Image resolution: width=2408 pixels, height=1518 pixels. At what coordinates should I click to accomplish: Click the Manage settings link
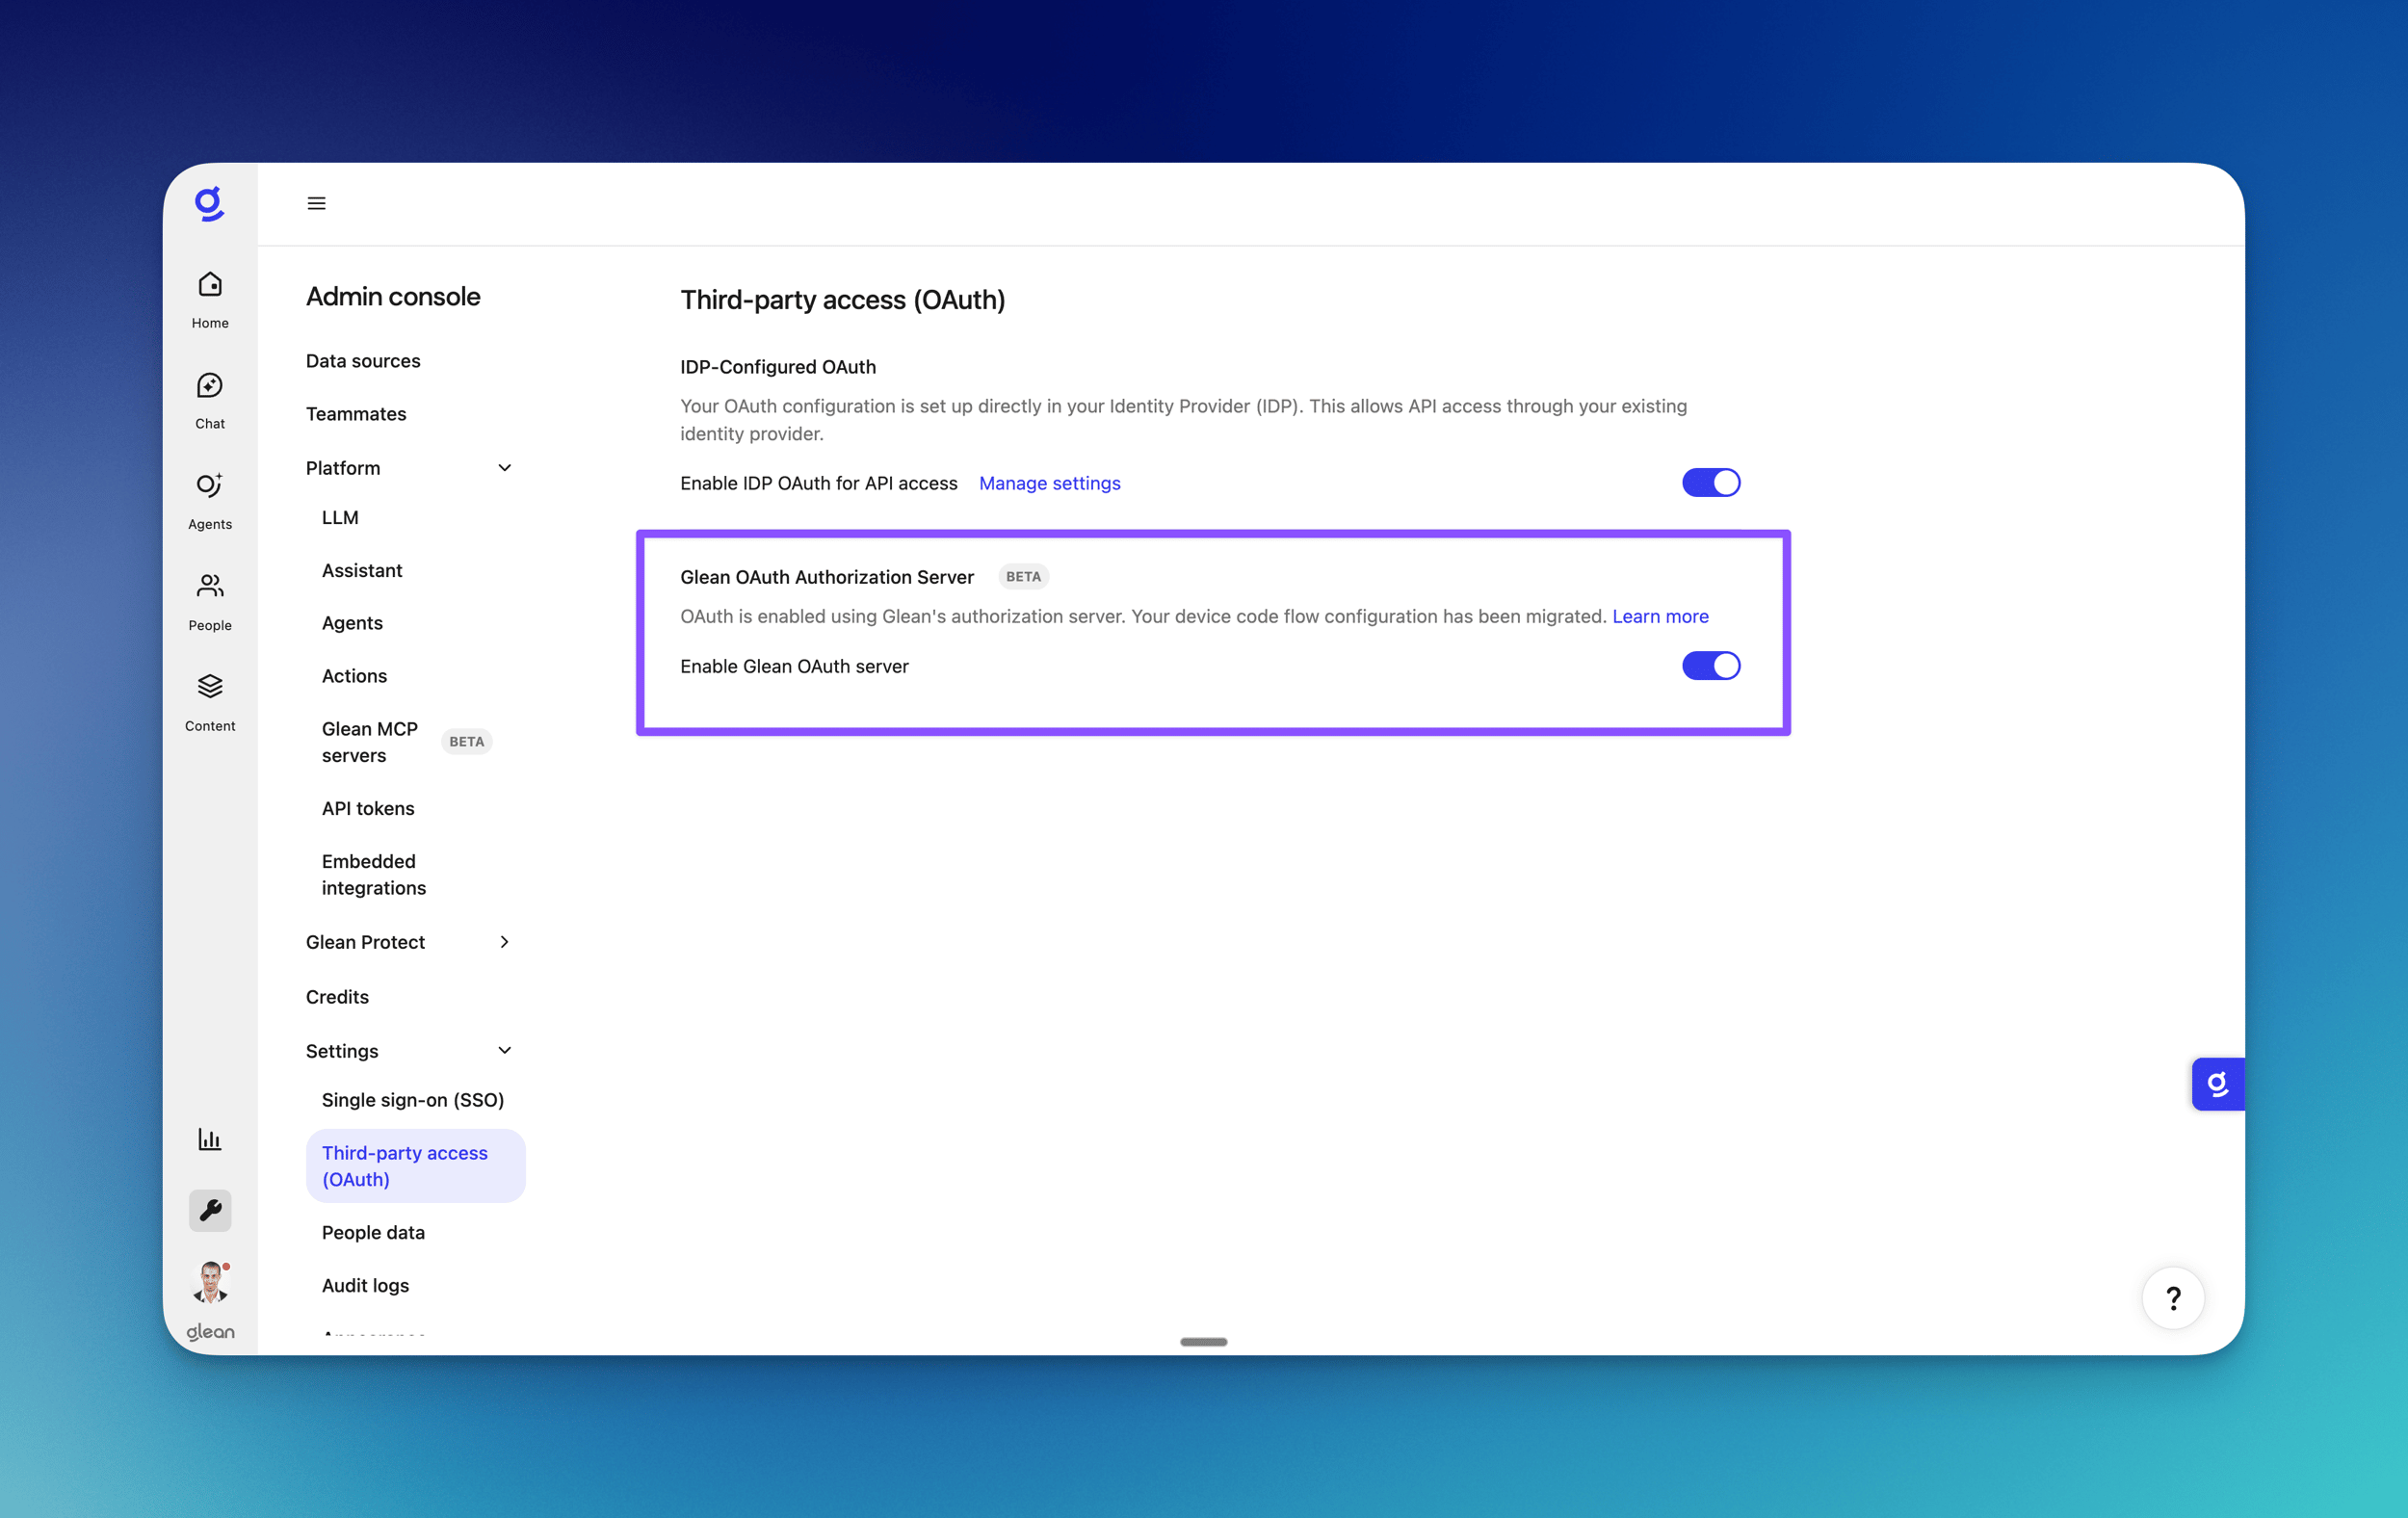[x=1049, y=483]
